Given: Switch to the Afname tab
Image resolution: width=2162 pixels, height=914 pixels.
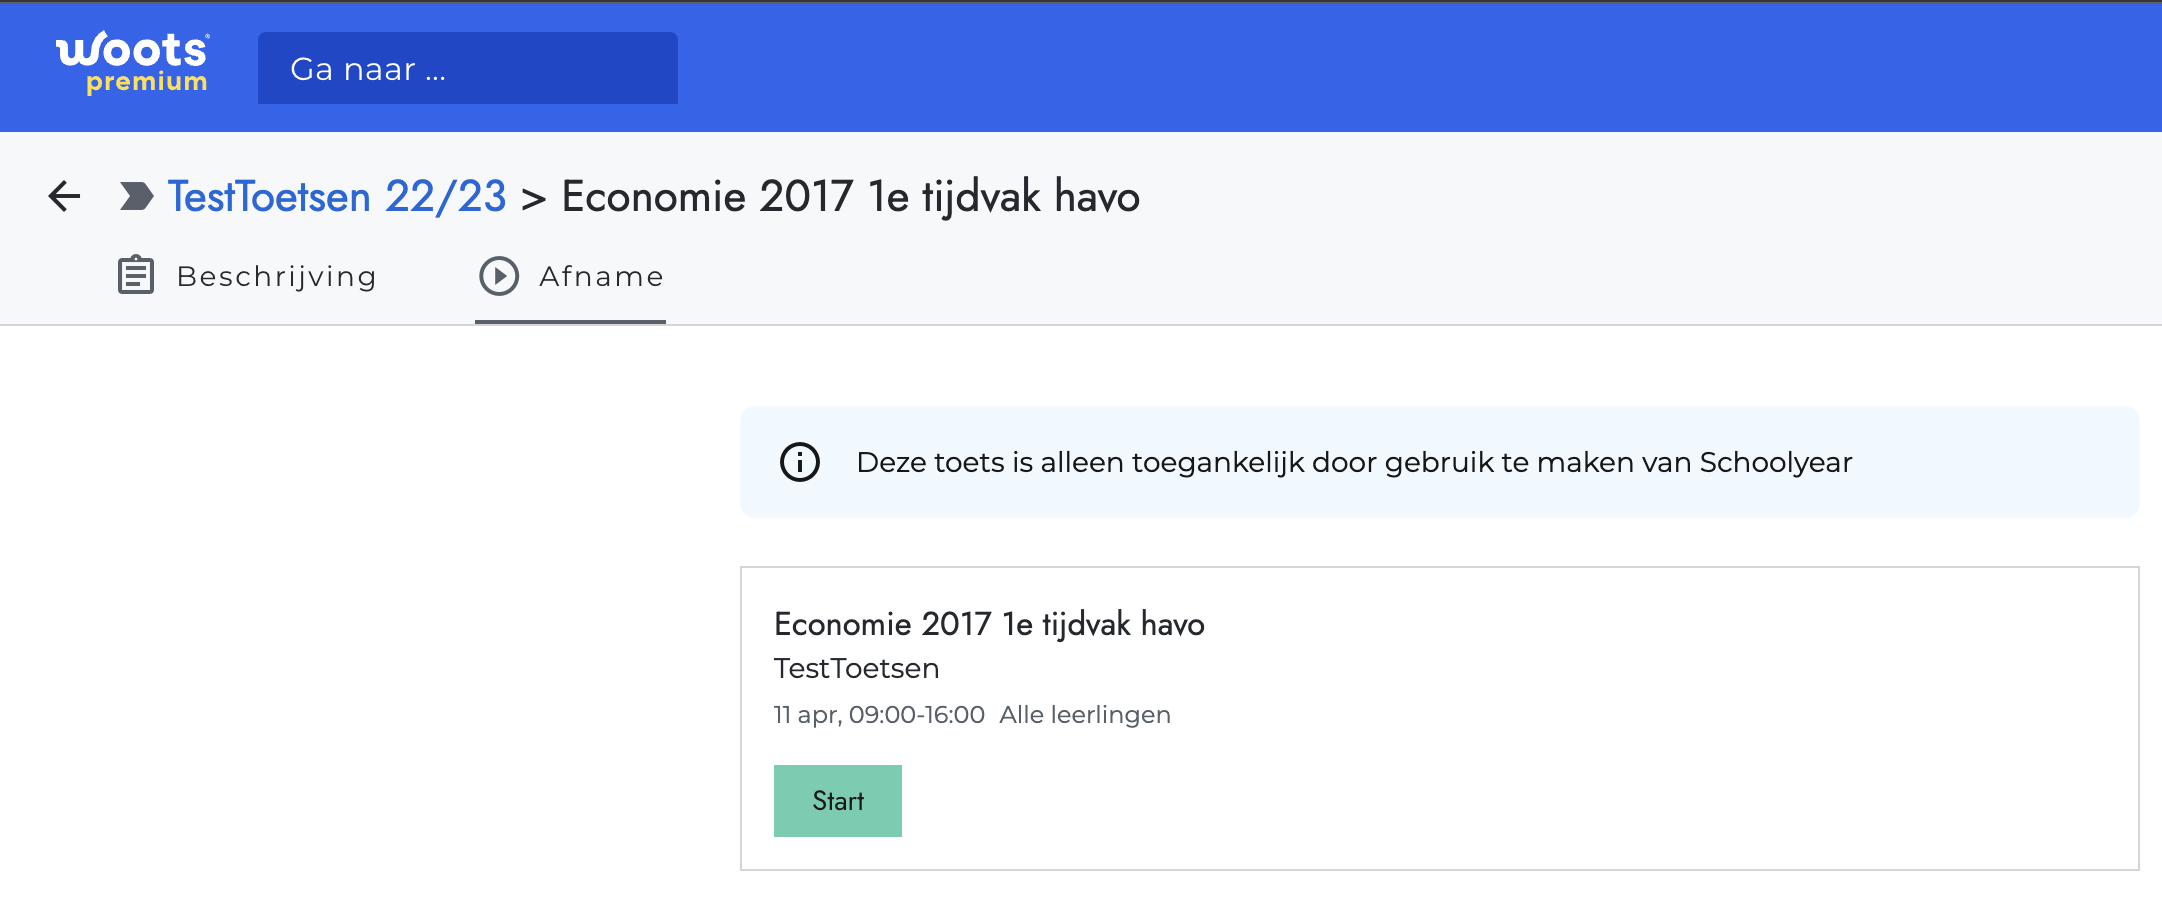Looking at the screenshot, I should [571, 276].
